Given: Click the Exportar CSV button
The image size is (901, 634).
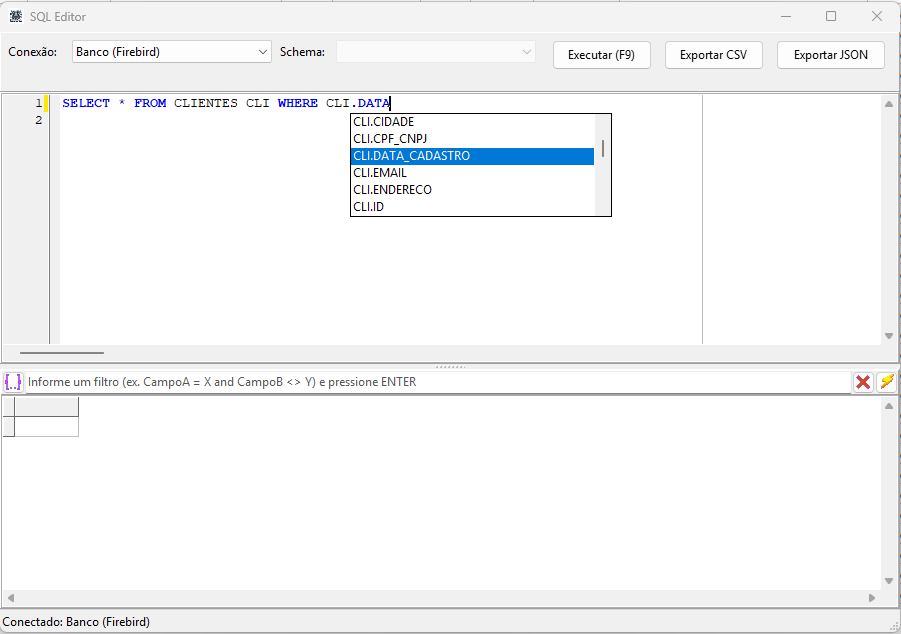Looking at the screenshot, I should (x=714, y=55).
